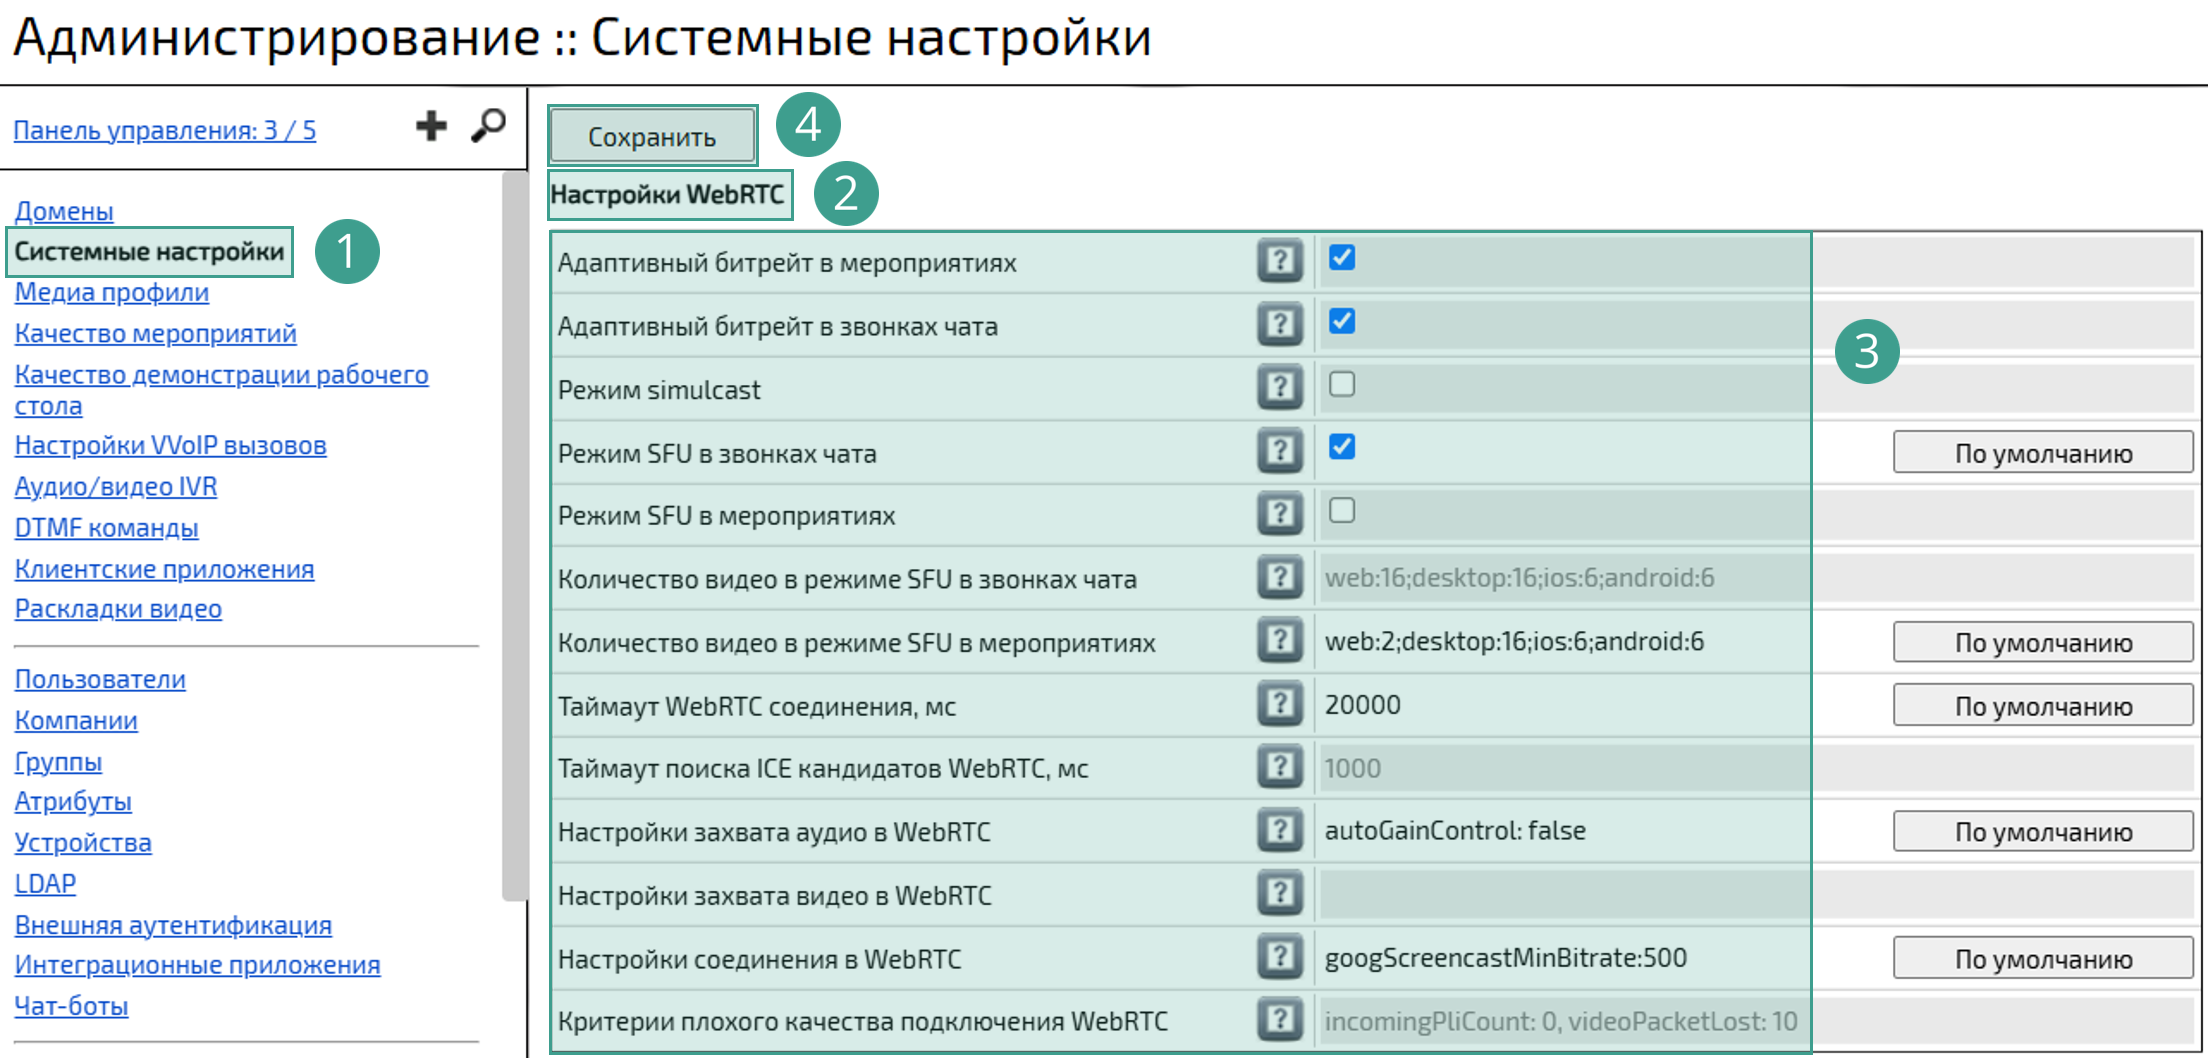
Task: Open the "Панель управления: 3 / 5" link
Action: tap(164, 128)
